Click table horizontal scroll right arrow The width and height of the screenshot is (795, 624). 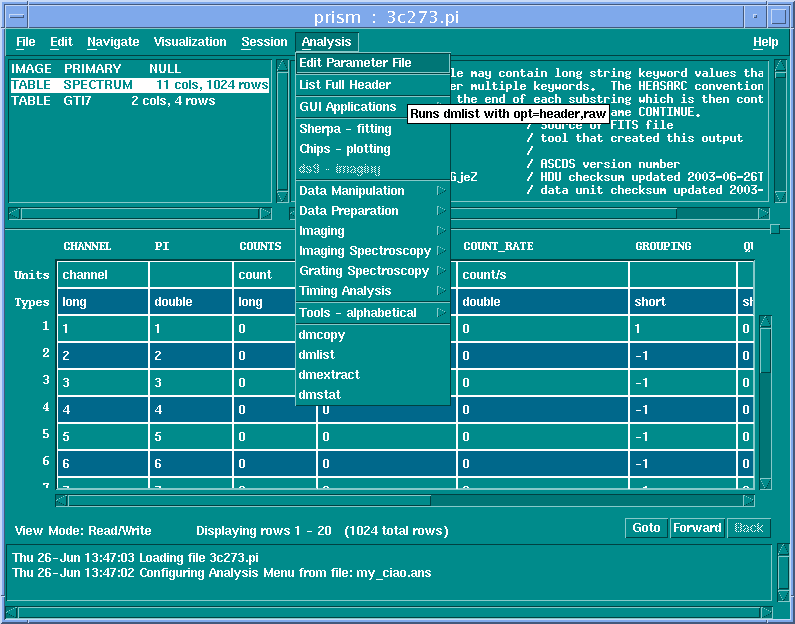[x=748, y=501]
